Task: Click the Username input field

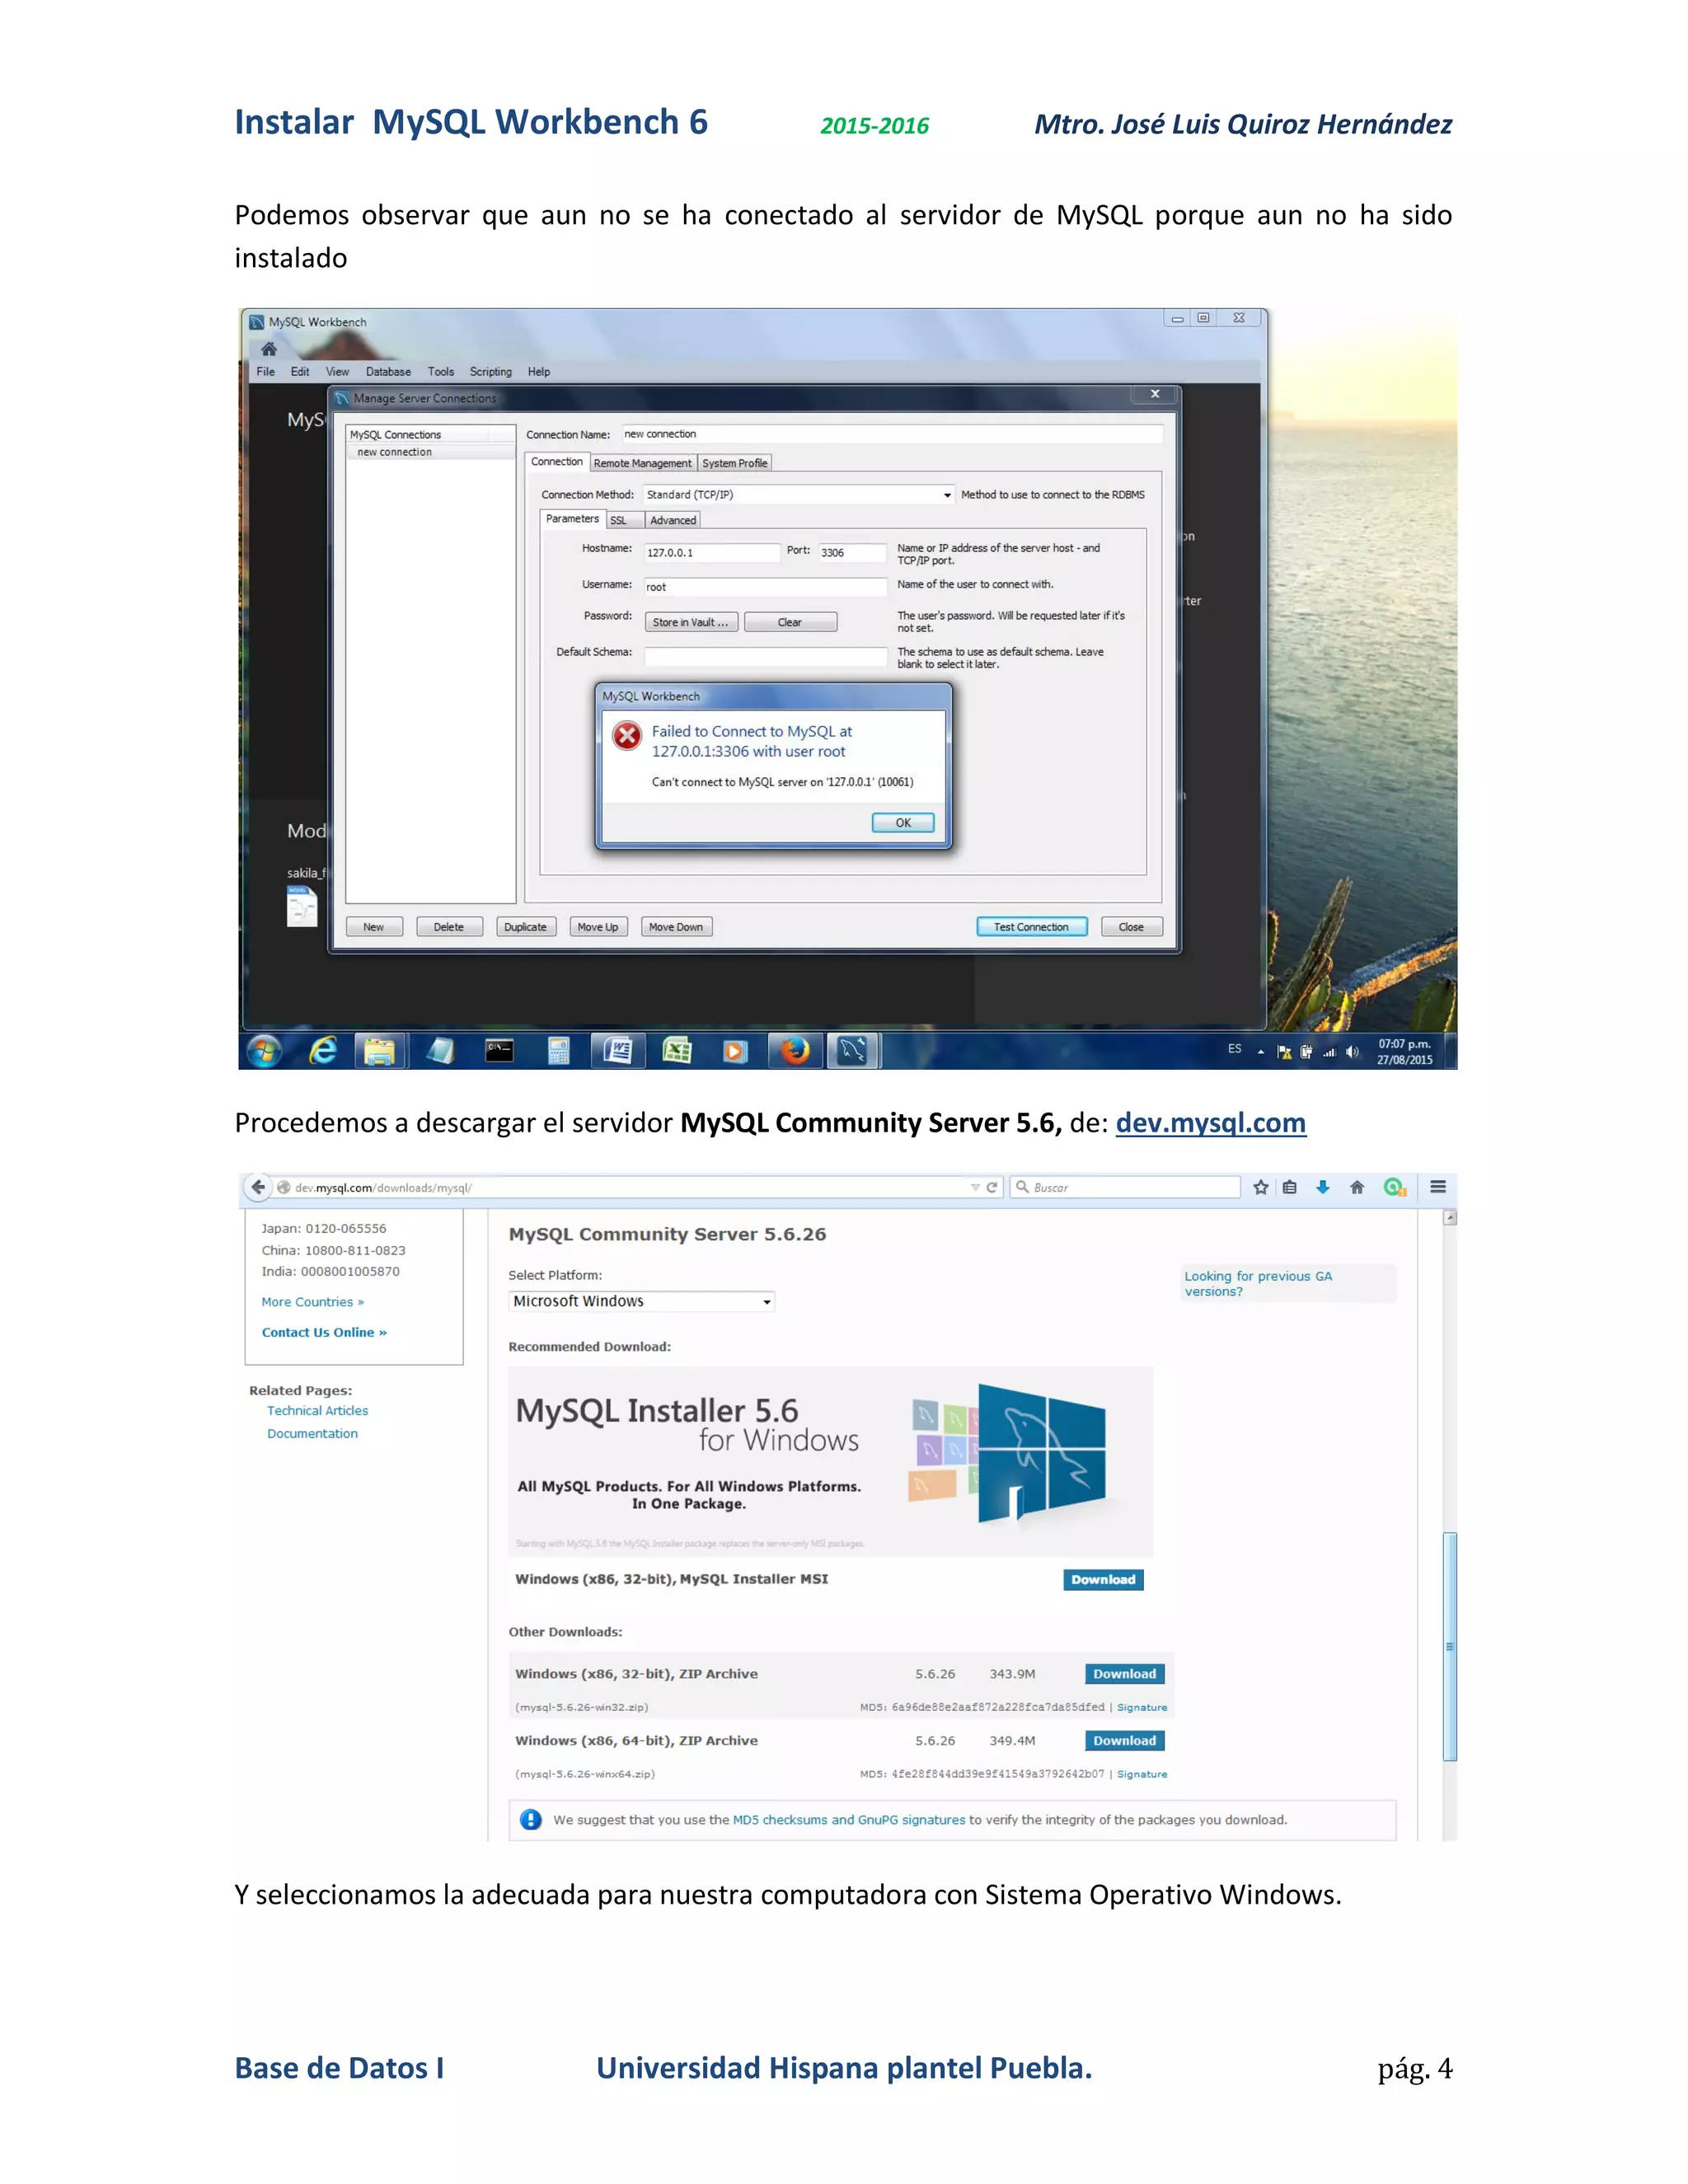Action: pos(765,587)
